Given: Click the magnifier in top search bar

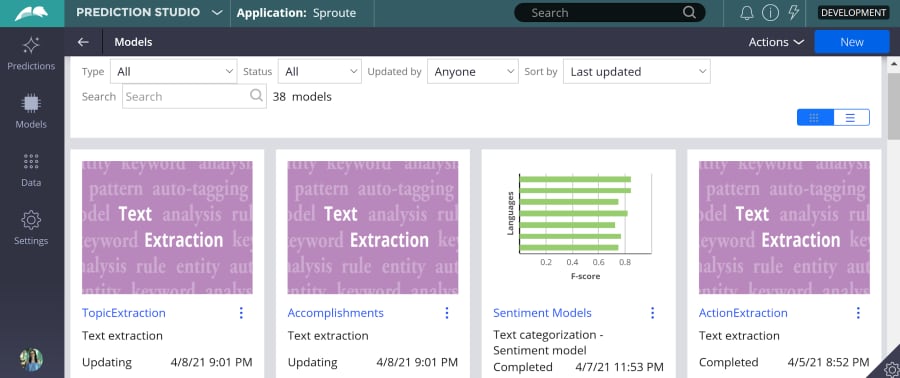Looking at the screenshot, I should point(689,13).
